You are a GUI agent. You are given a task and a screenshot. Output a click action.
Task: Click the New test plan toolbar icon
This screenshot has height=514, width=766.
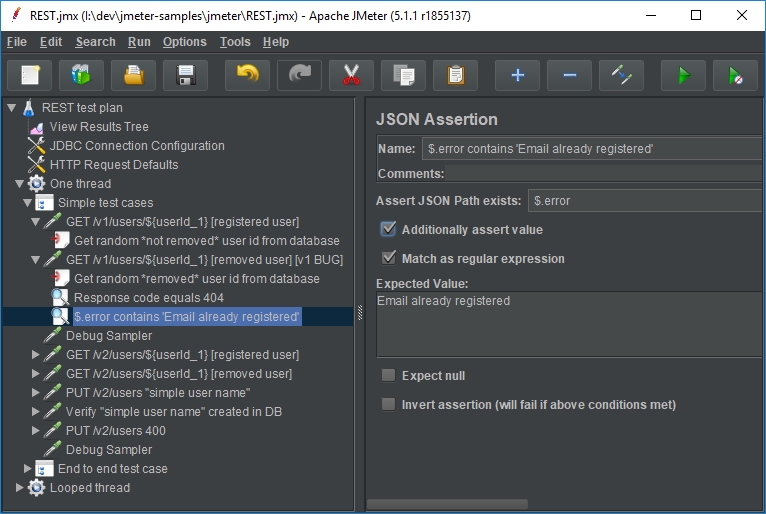coord(30,76)
